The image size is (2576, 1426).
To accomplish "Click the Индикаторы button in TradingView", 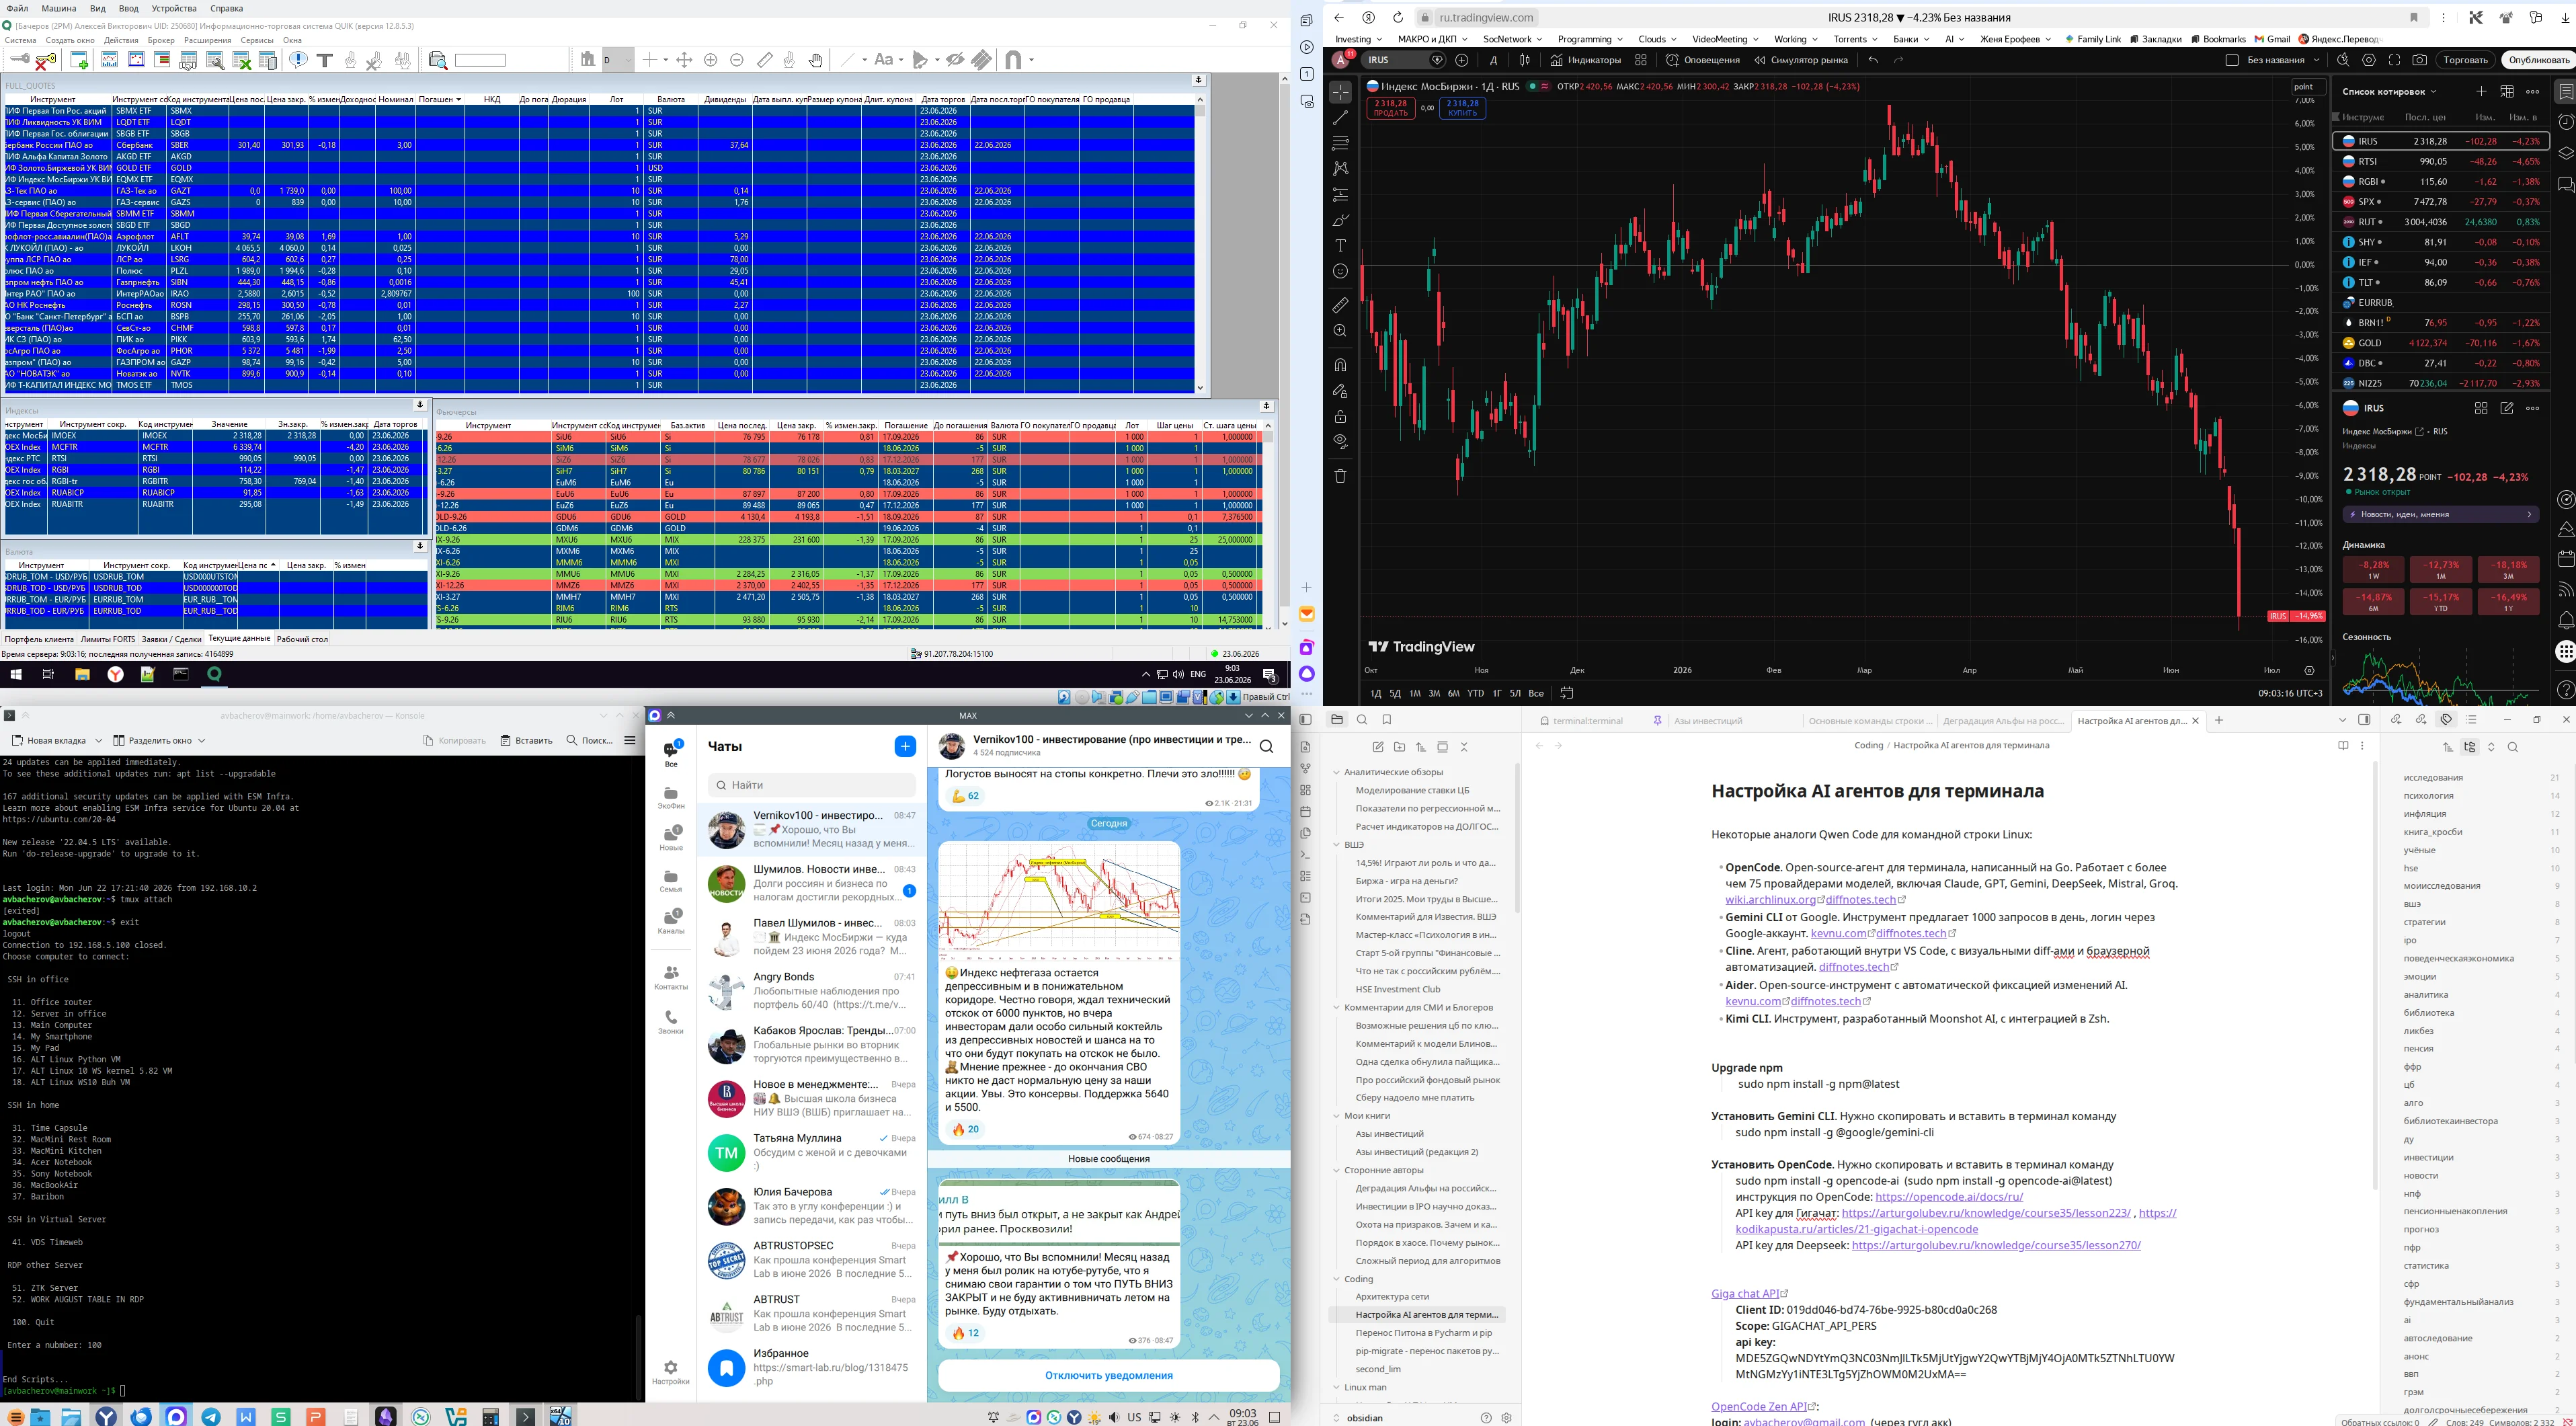I will (x=1587, y=60).
